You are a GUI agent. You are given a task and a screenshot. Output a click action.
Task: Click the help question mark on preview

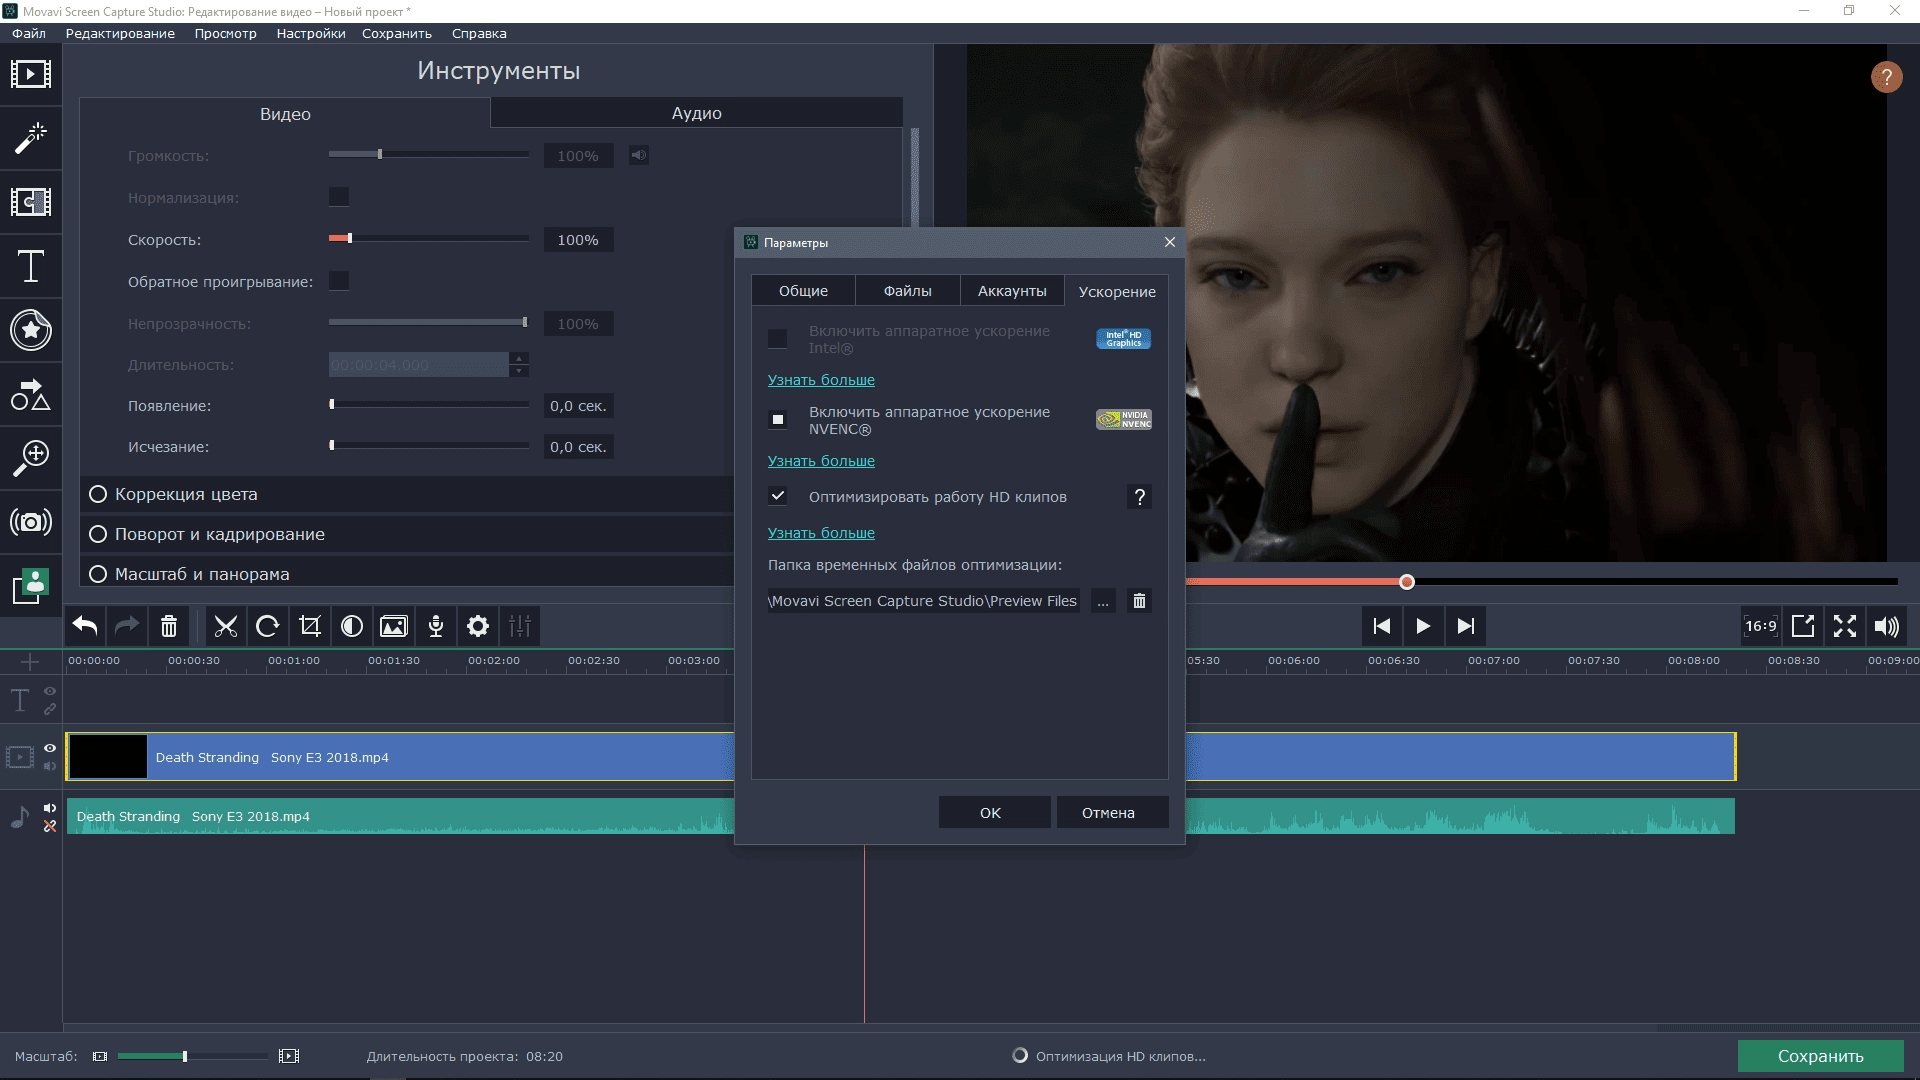pos(1886,77)
